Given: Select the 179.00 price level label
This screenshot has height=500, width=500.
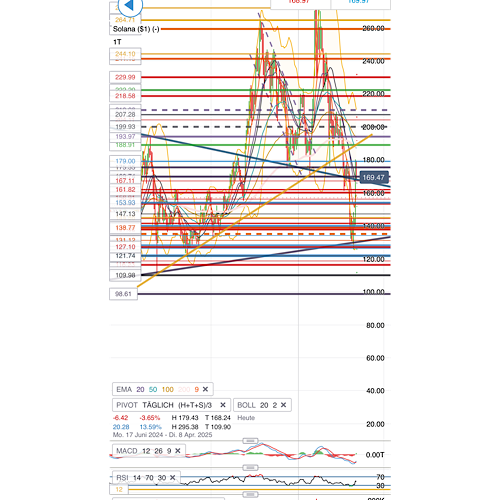Looking at the screenshot, I should click(125, 161).
